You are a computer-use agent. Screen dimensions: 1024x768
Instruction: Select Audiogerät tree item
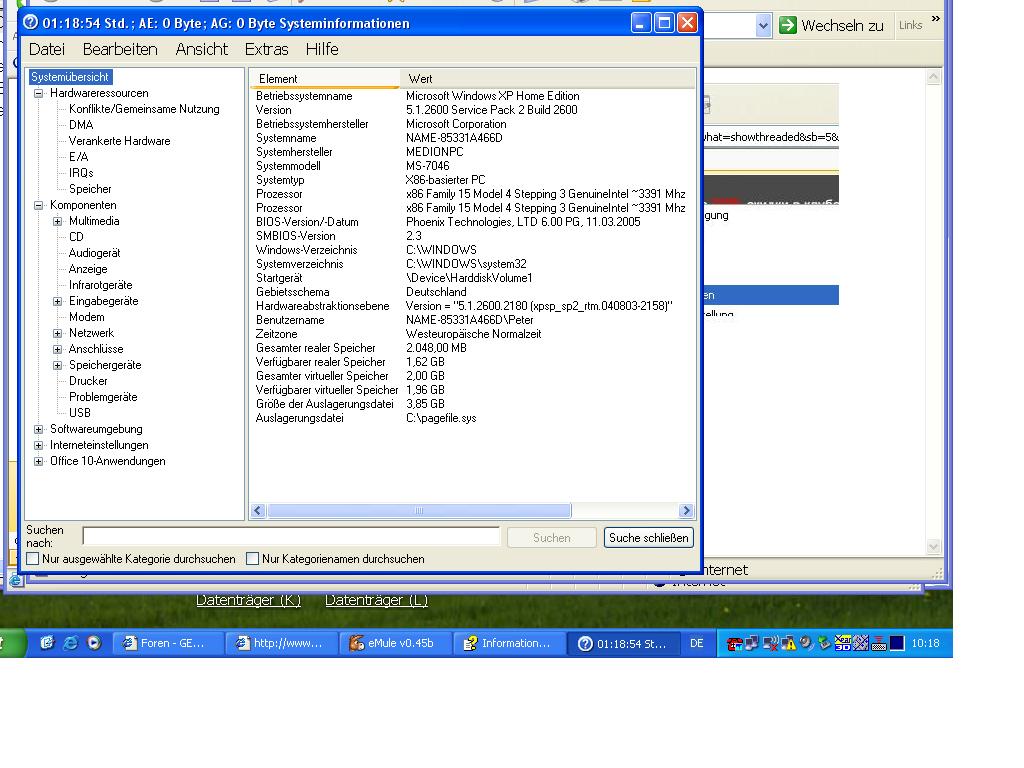94,253
